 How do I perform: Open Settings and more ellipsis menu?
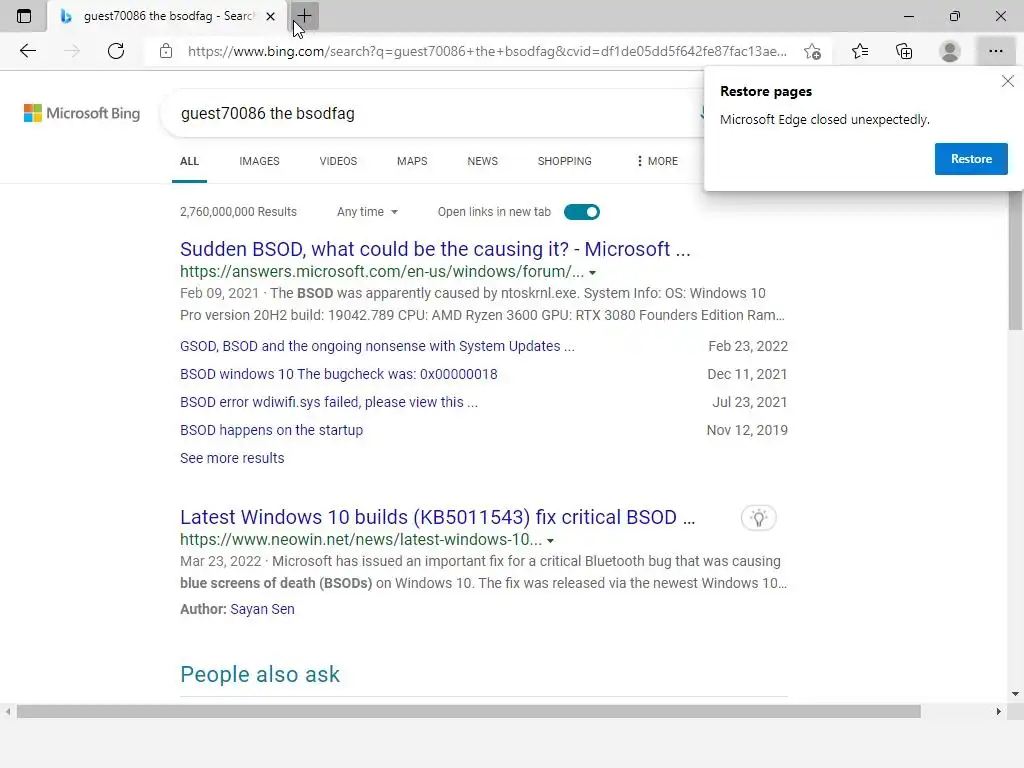click(995, 51)
